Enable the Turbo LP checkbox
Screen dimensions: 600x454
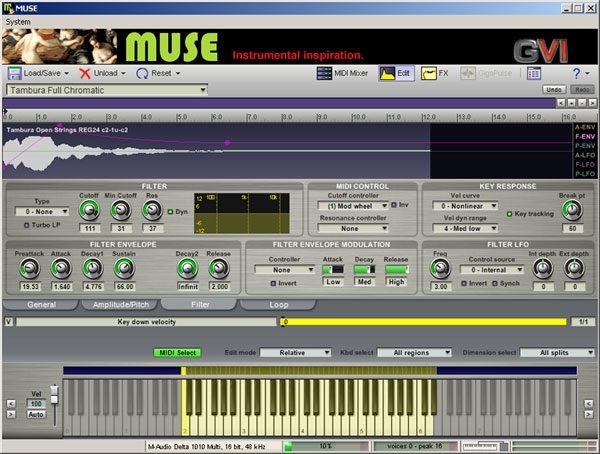click(x=26, y=225)
